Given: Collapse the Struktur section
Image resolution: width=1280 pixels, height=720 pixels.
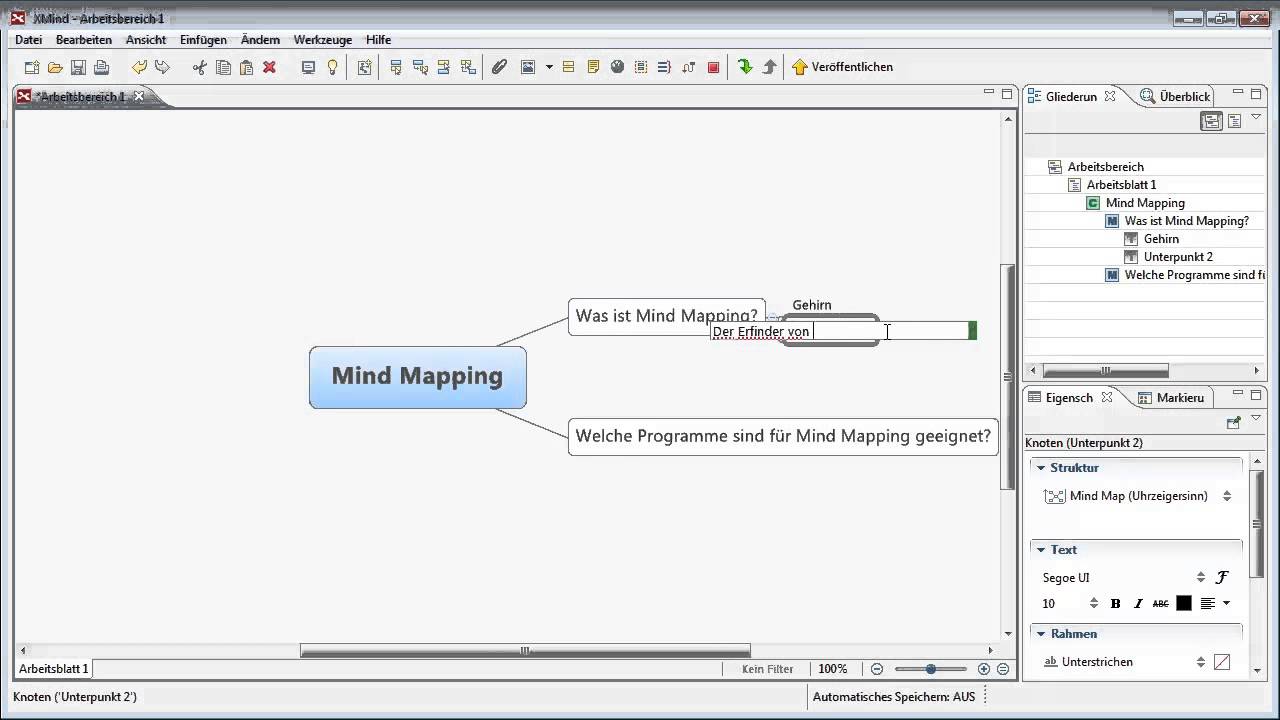Looking at the screenshot, I should point(1041,468).
